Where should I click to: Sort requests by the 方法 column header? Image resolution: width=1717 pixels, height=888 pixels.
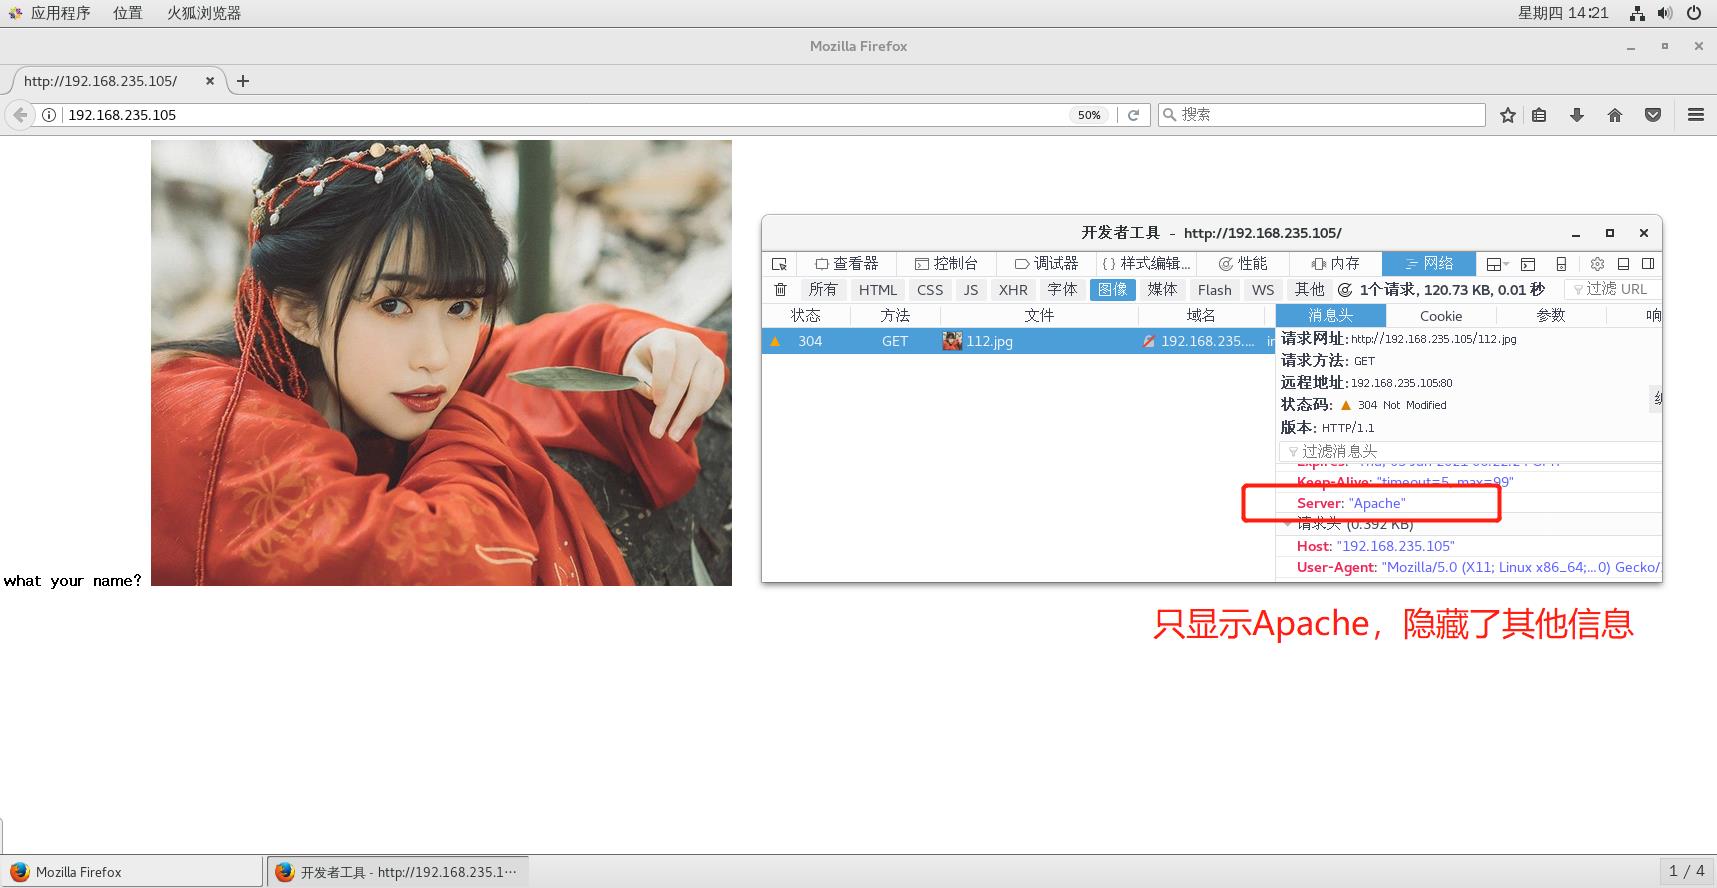[895, 315]
